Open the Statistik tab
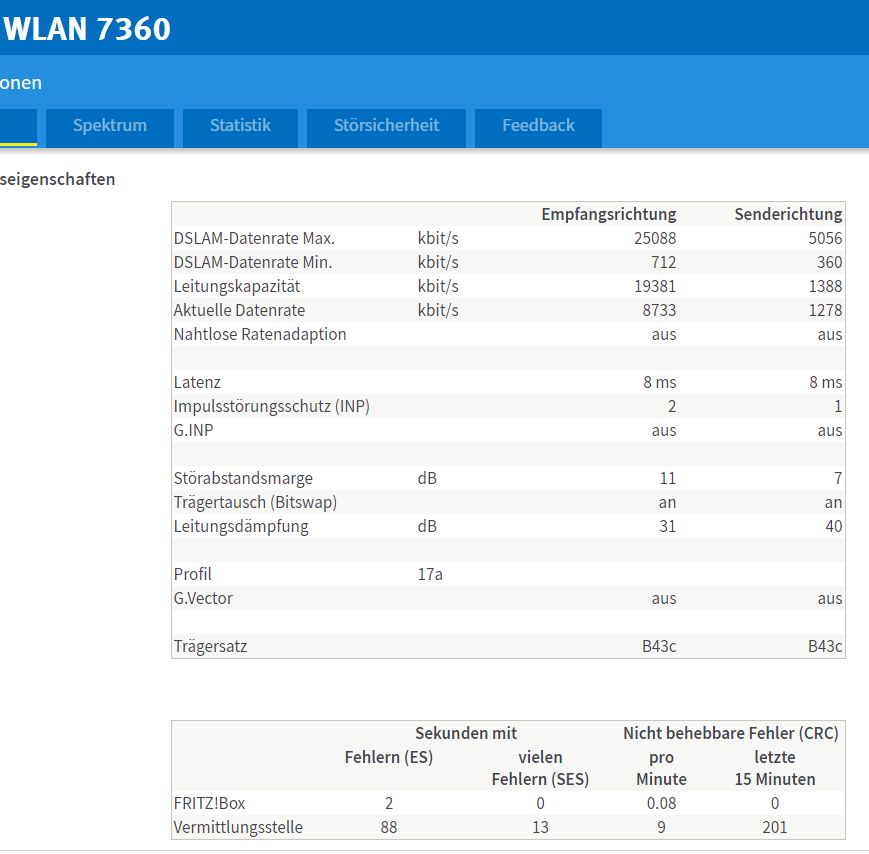Image resolution: width=869 pixels, height=854 pixels. [240, 126]
